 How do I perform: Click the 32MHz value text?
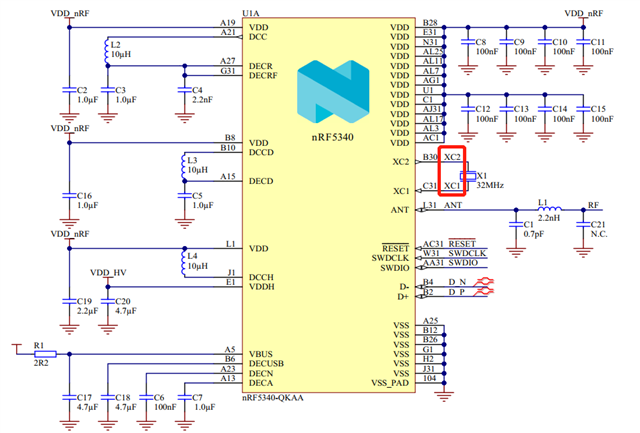coord(490,185)
